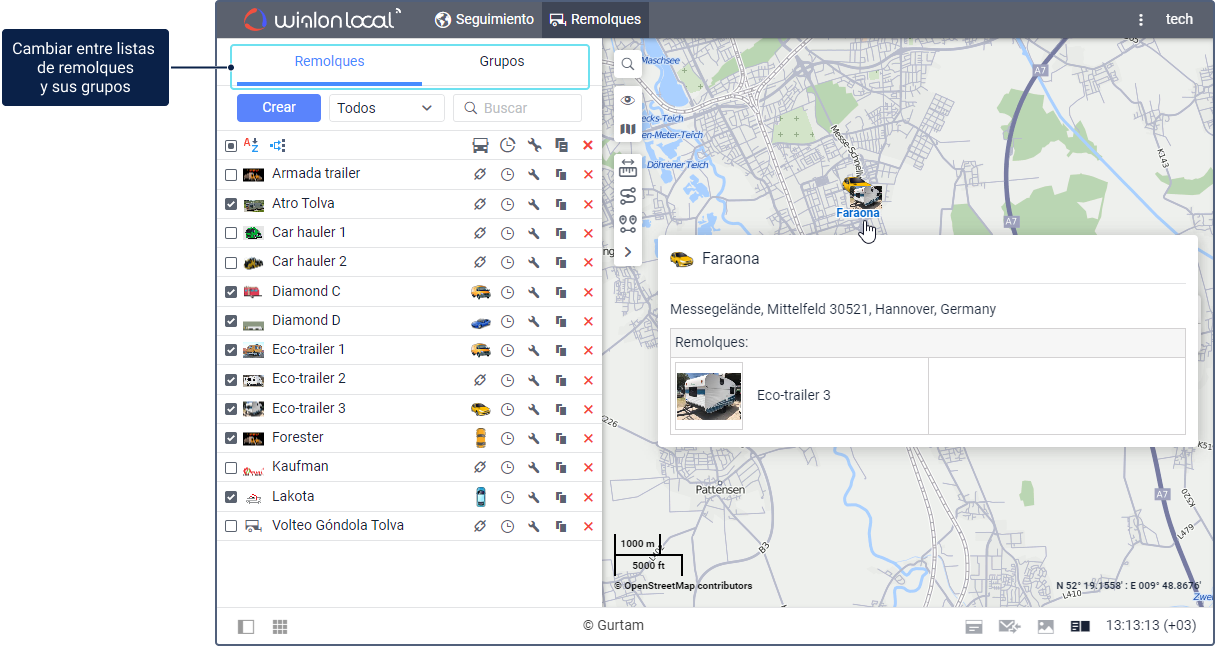This screenshot has width=1215, height=646.
Task: Expand the map tools chevron arrow
Action: [x=628, y=252]
